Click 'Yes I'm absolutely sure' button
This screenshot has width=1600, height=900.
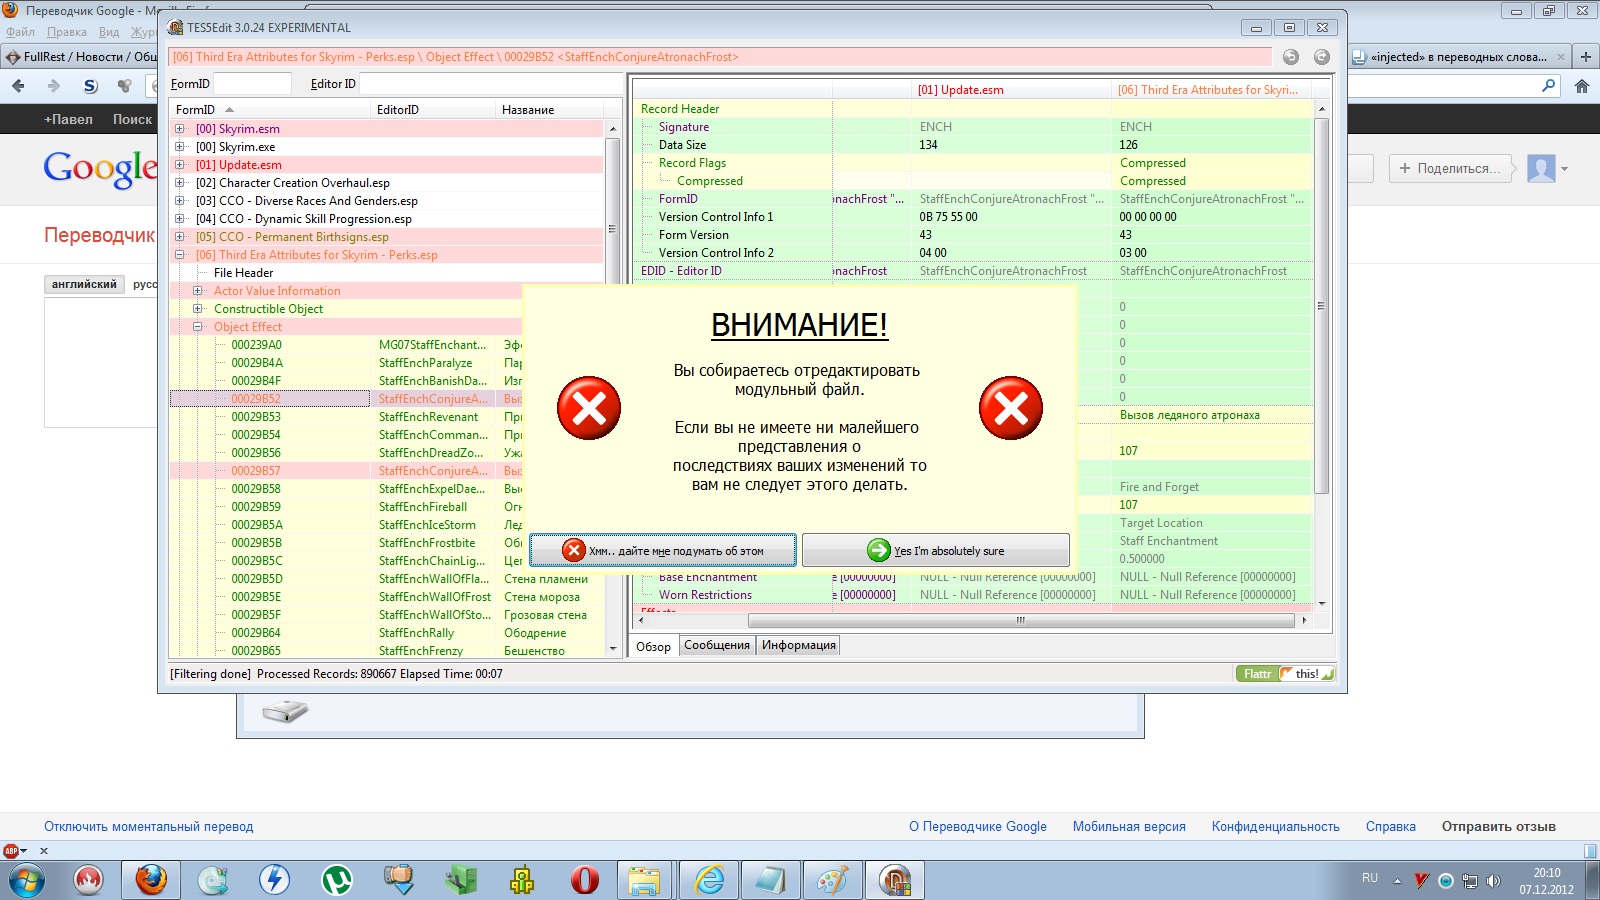click(x=936, y=550)
